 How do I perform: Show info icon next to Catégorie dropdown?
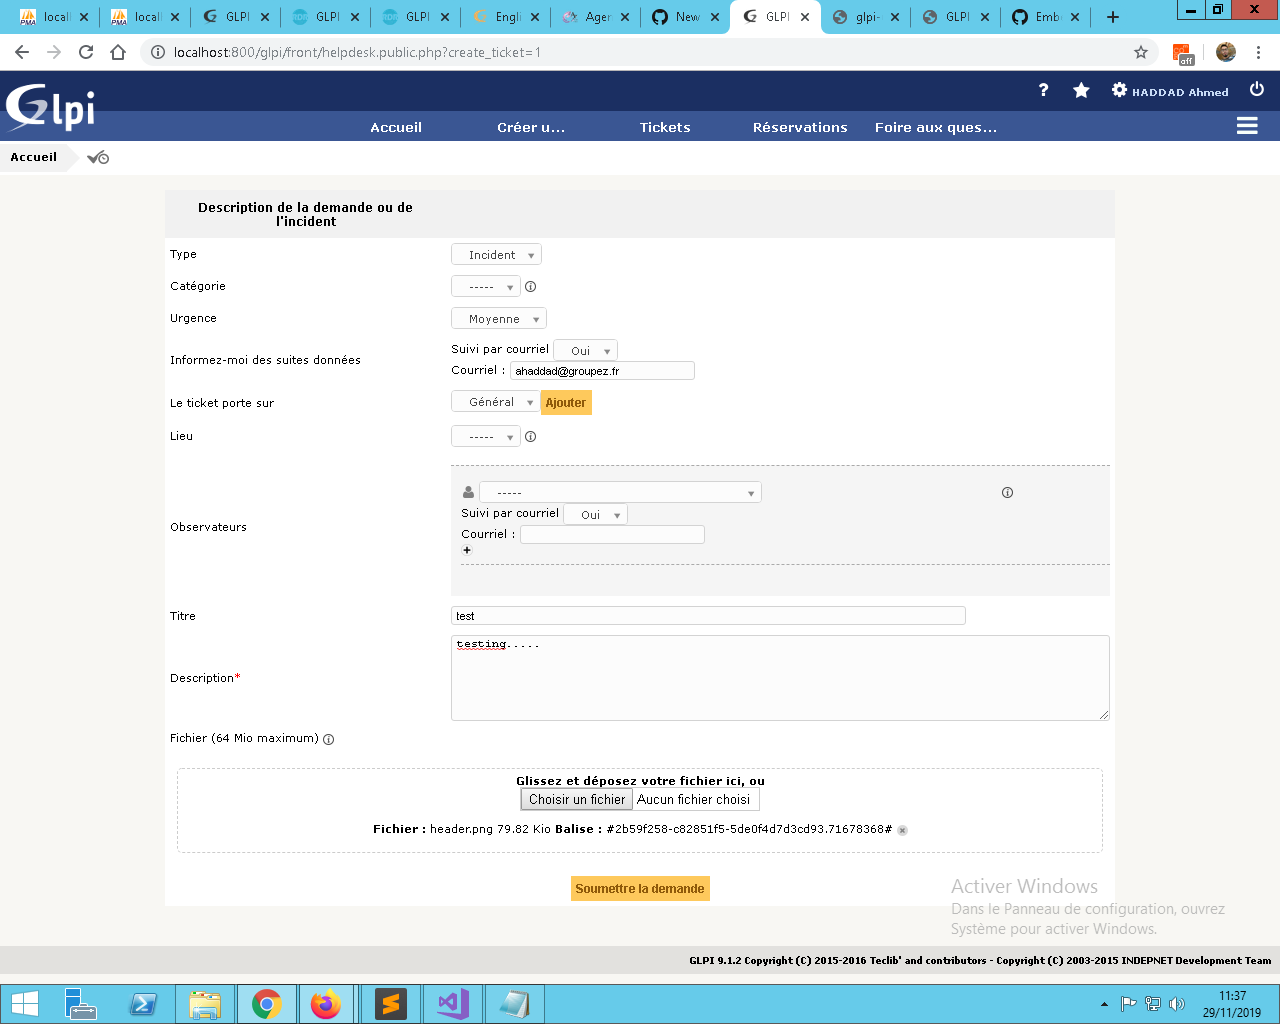coord(531,287)
